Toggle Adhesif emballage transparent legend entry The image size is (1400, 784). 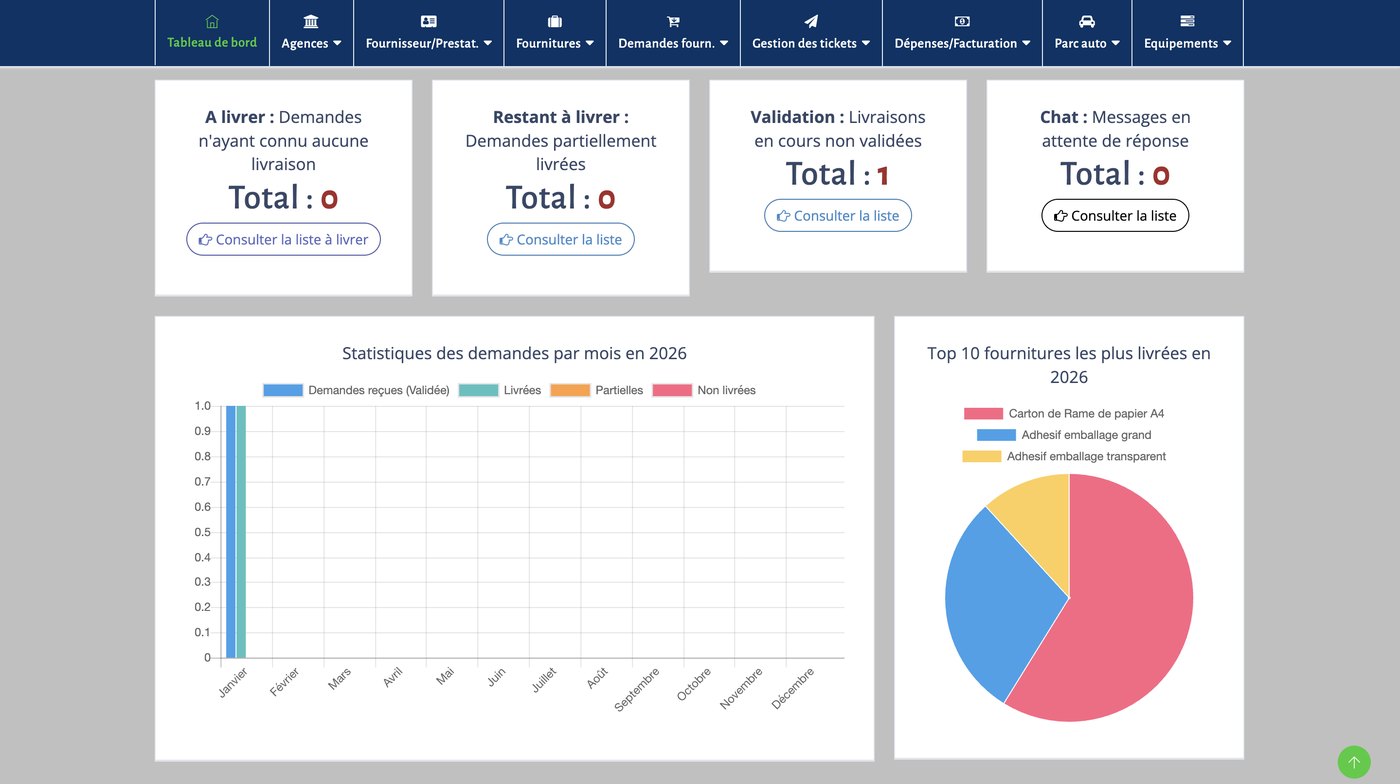1064,456
